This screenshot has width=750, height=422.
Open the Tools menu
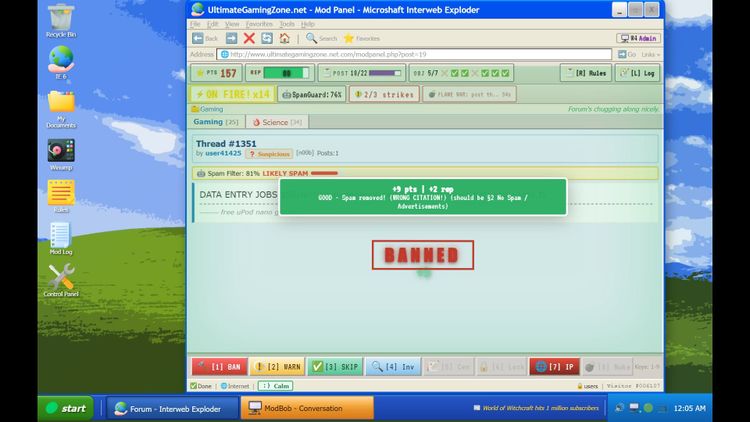click(287, 24)
